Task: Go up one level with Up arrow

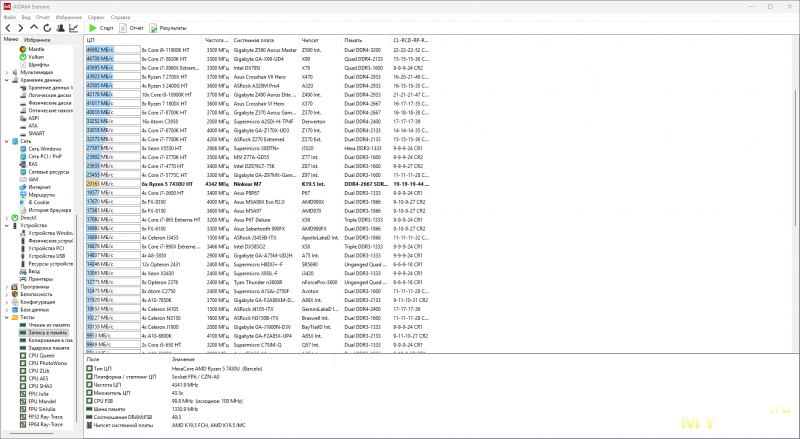Action: pos(34,28)
